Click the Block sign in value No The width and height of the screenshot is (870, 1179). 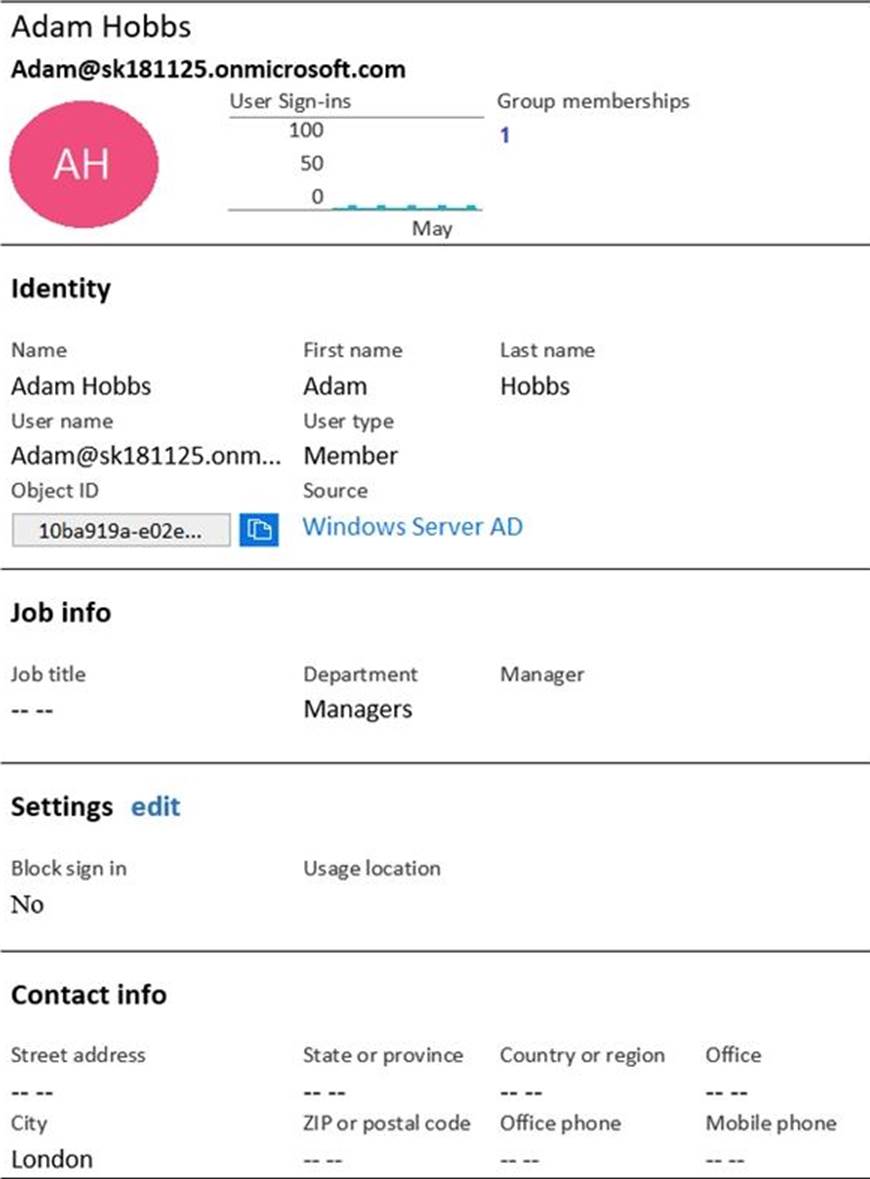tap(27, 904)
